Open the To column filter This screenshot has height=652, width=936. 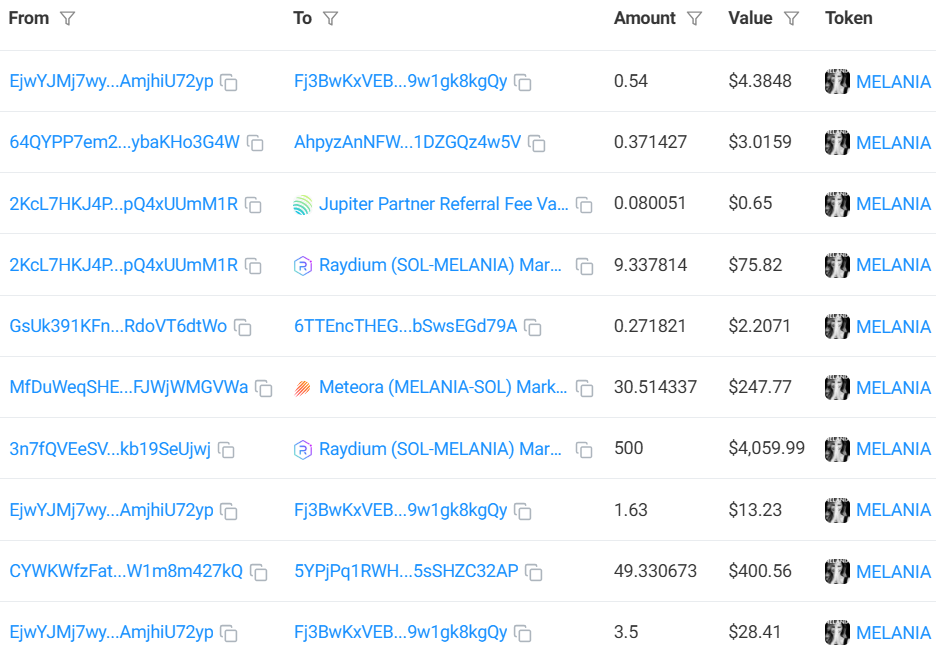pos(330,19)
